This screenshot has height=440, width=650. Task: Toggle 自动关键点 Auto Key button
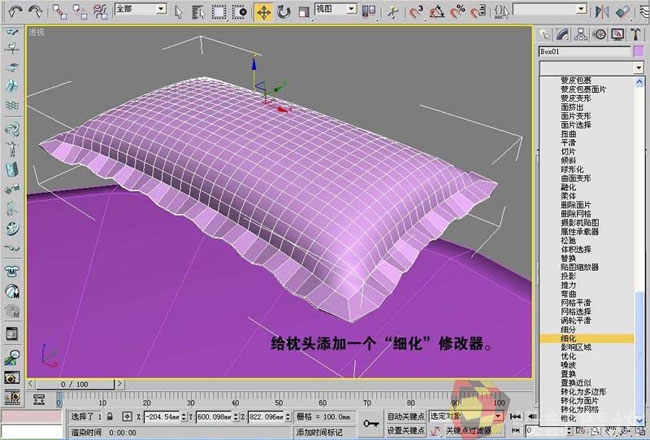click(x=405, y=416)
